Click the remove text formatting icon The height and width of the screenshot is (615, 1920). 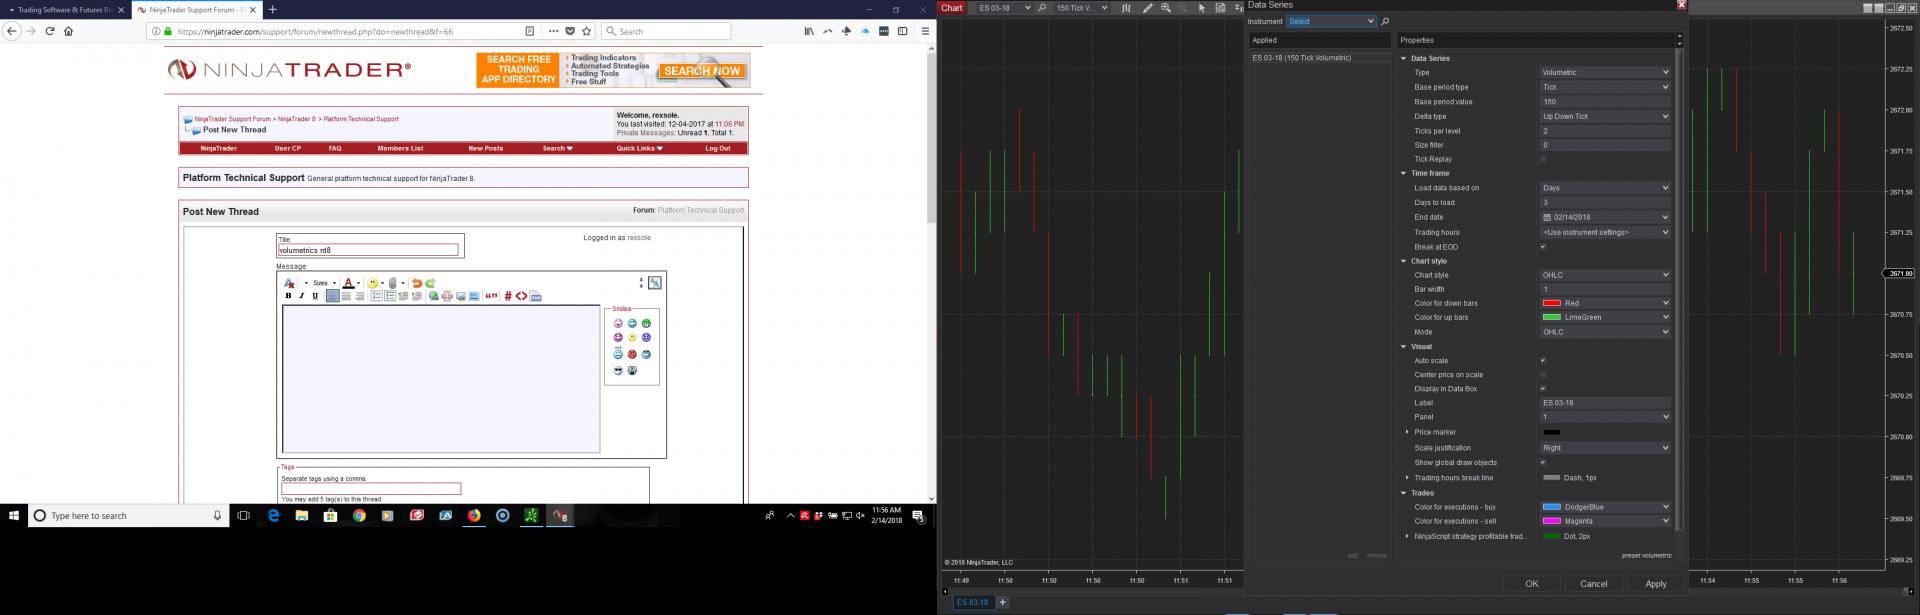tap(289, 283)
